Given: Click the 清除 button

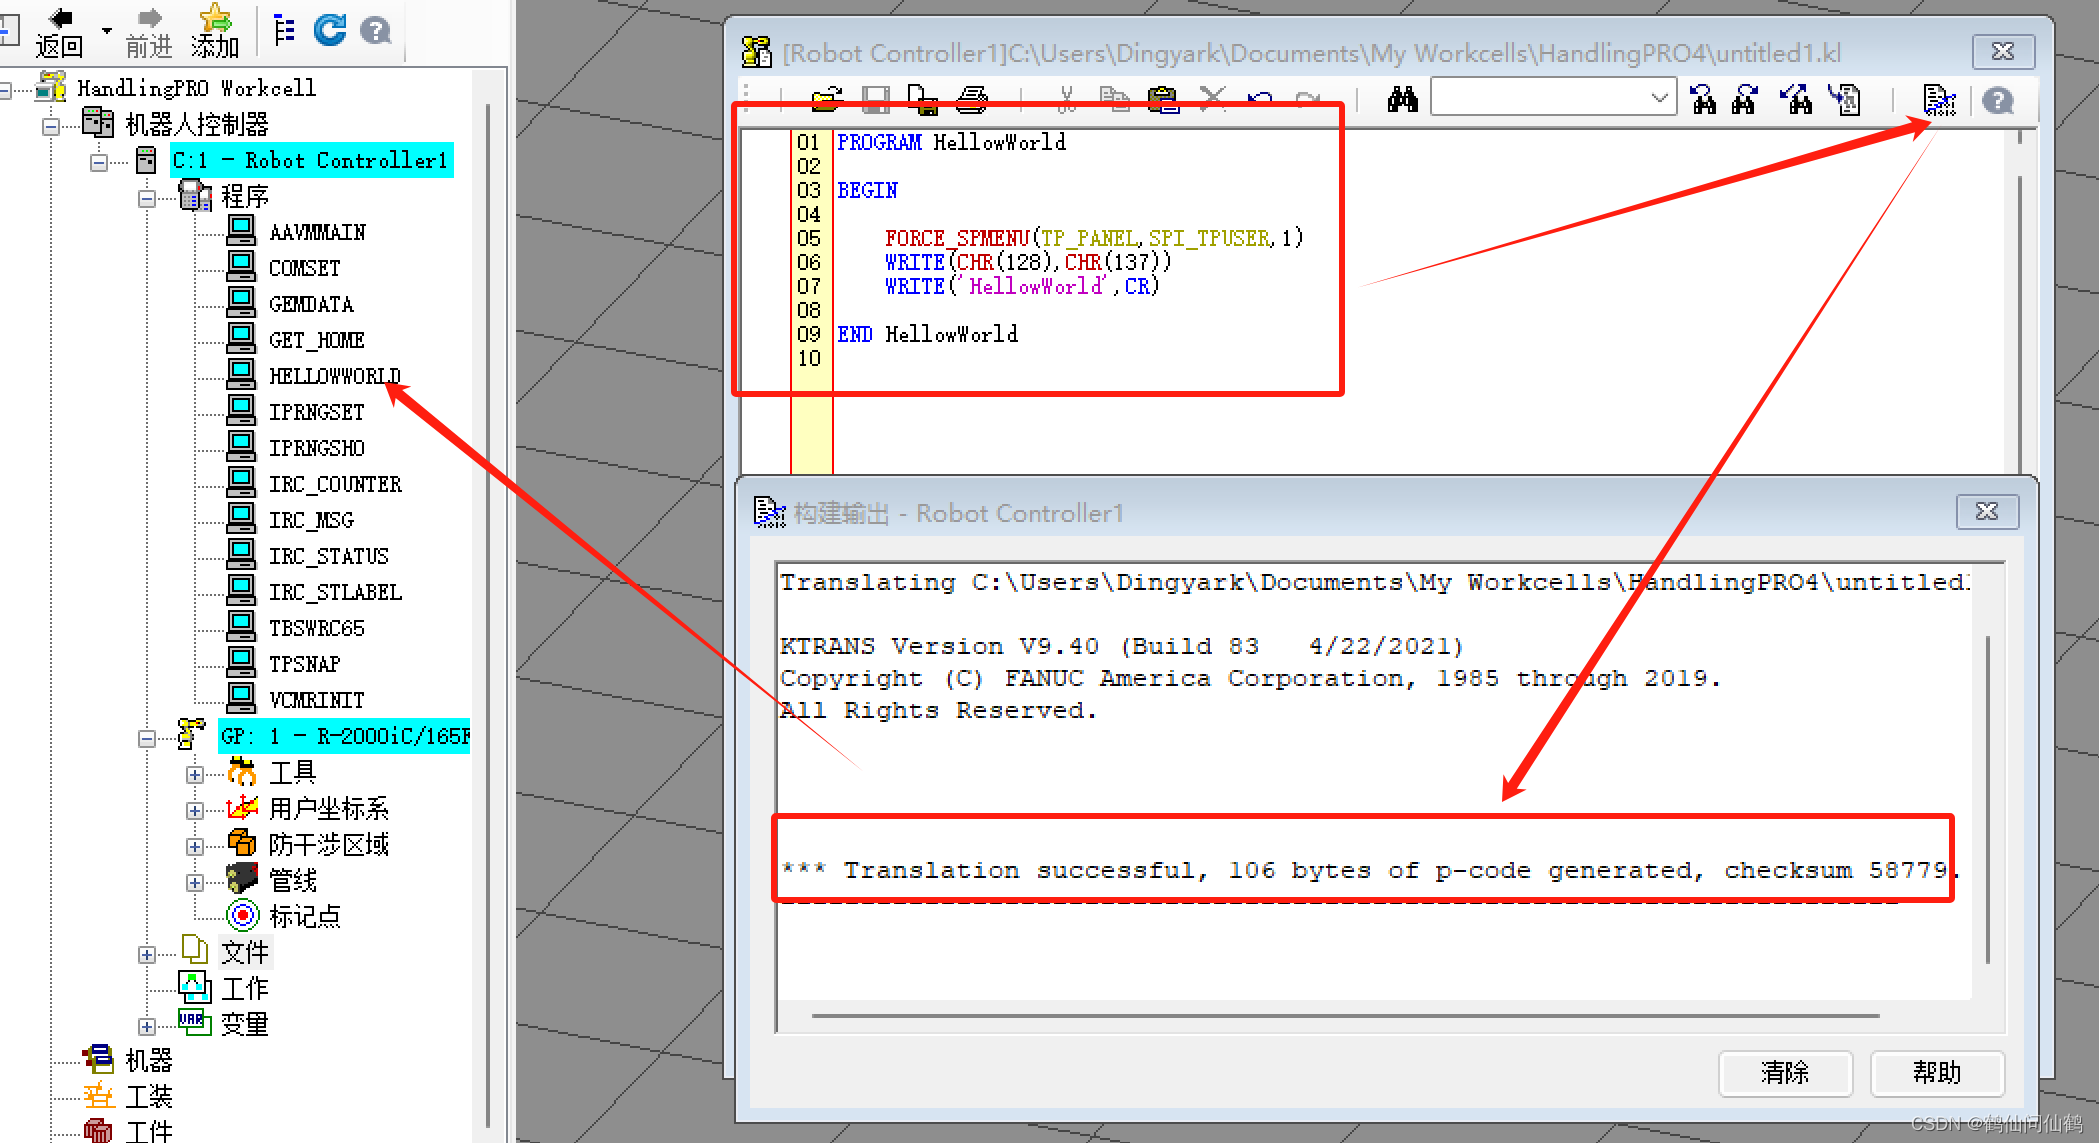Looking at the screenshot, I should tap(1785, 1073).
